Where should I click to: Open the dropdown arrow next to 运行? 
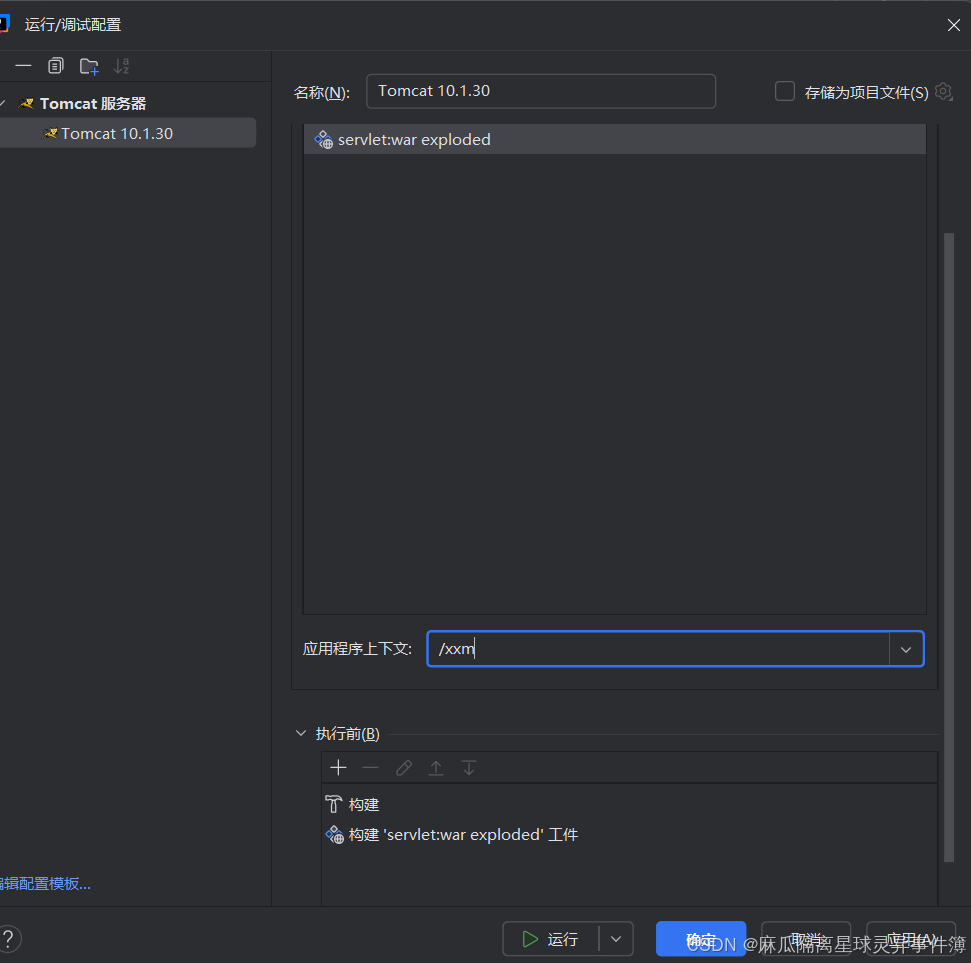tap(616, 939)
